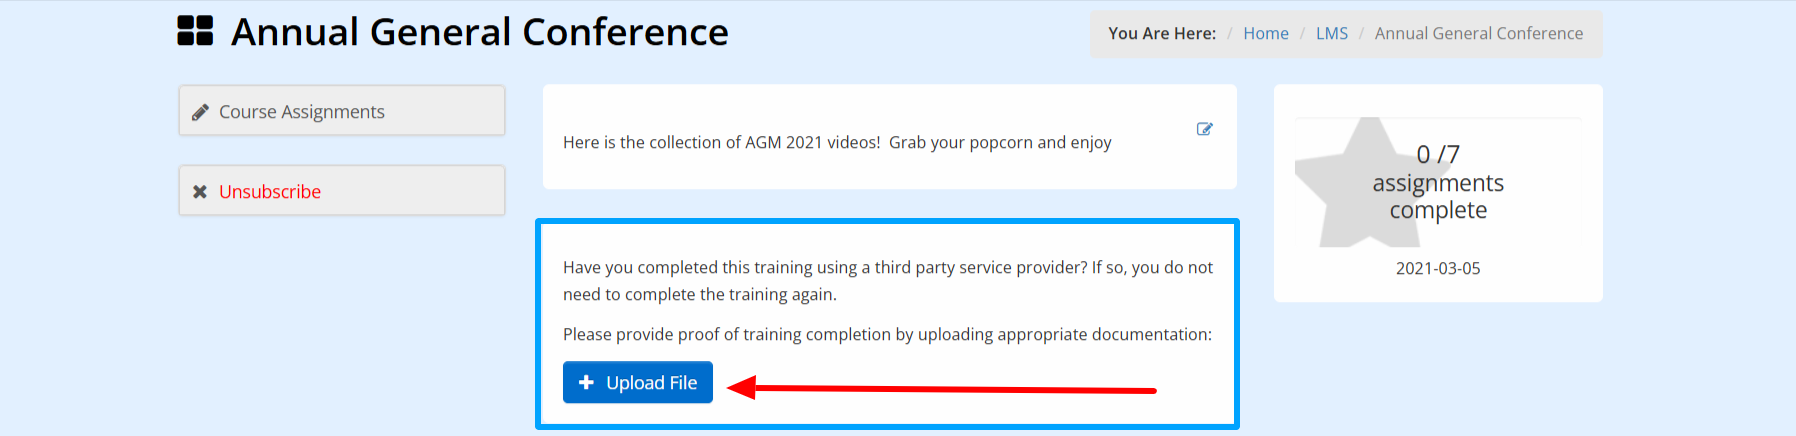Click the pencil icon on Course Assignments
This screenshot has height=436, width=1796.
click(200, 112)
